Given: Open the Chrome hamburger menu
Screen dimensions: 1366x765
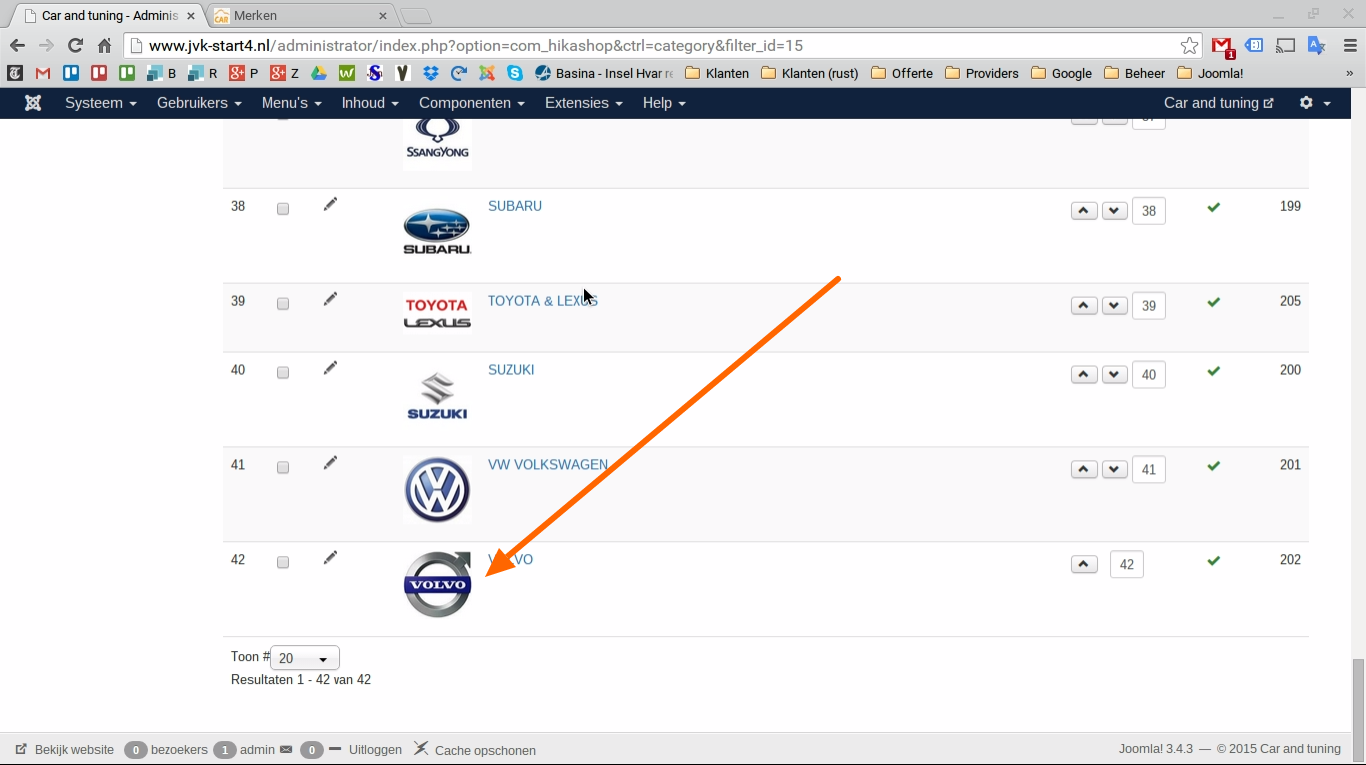Looking at the screenshot, I should [1349, 46].
